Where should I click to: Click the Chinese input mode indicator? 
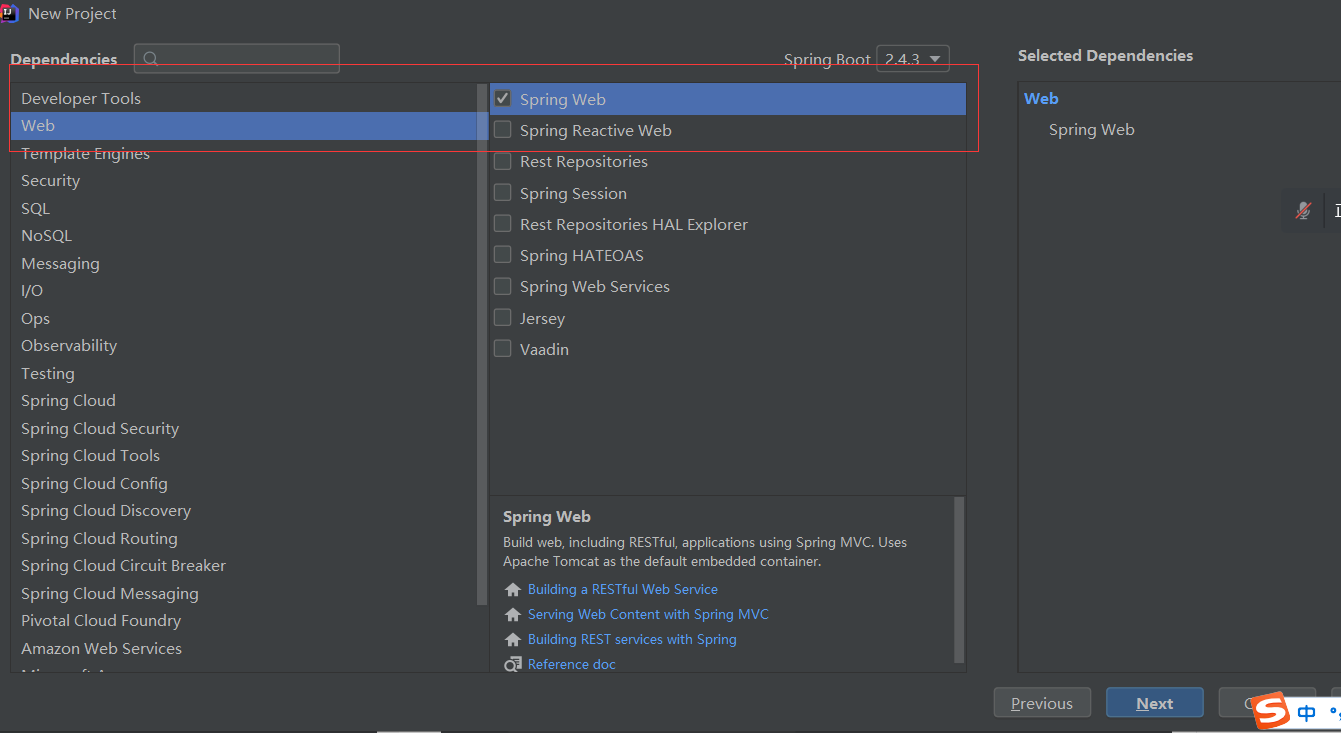point(1305,712)
